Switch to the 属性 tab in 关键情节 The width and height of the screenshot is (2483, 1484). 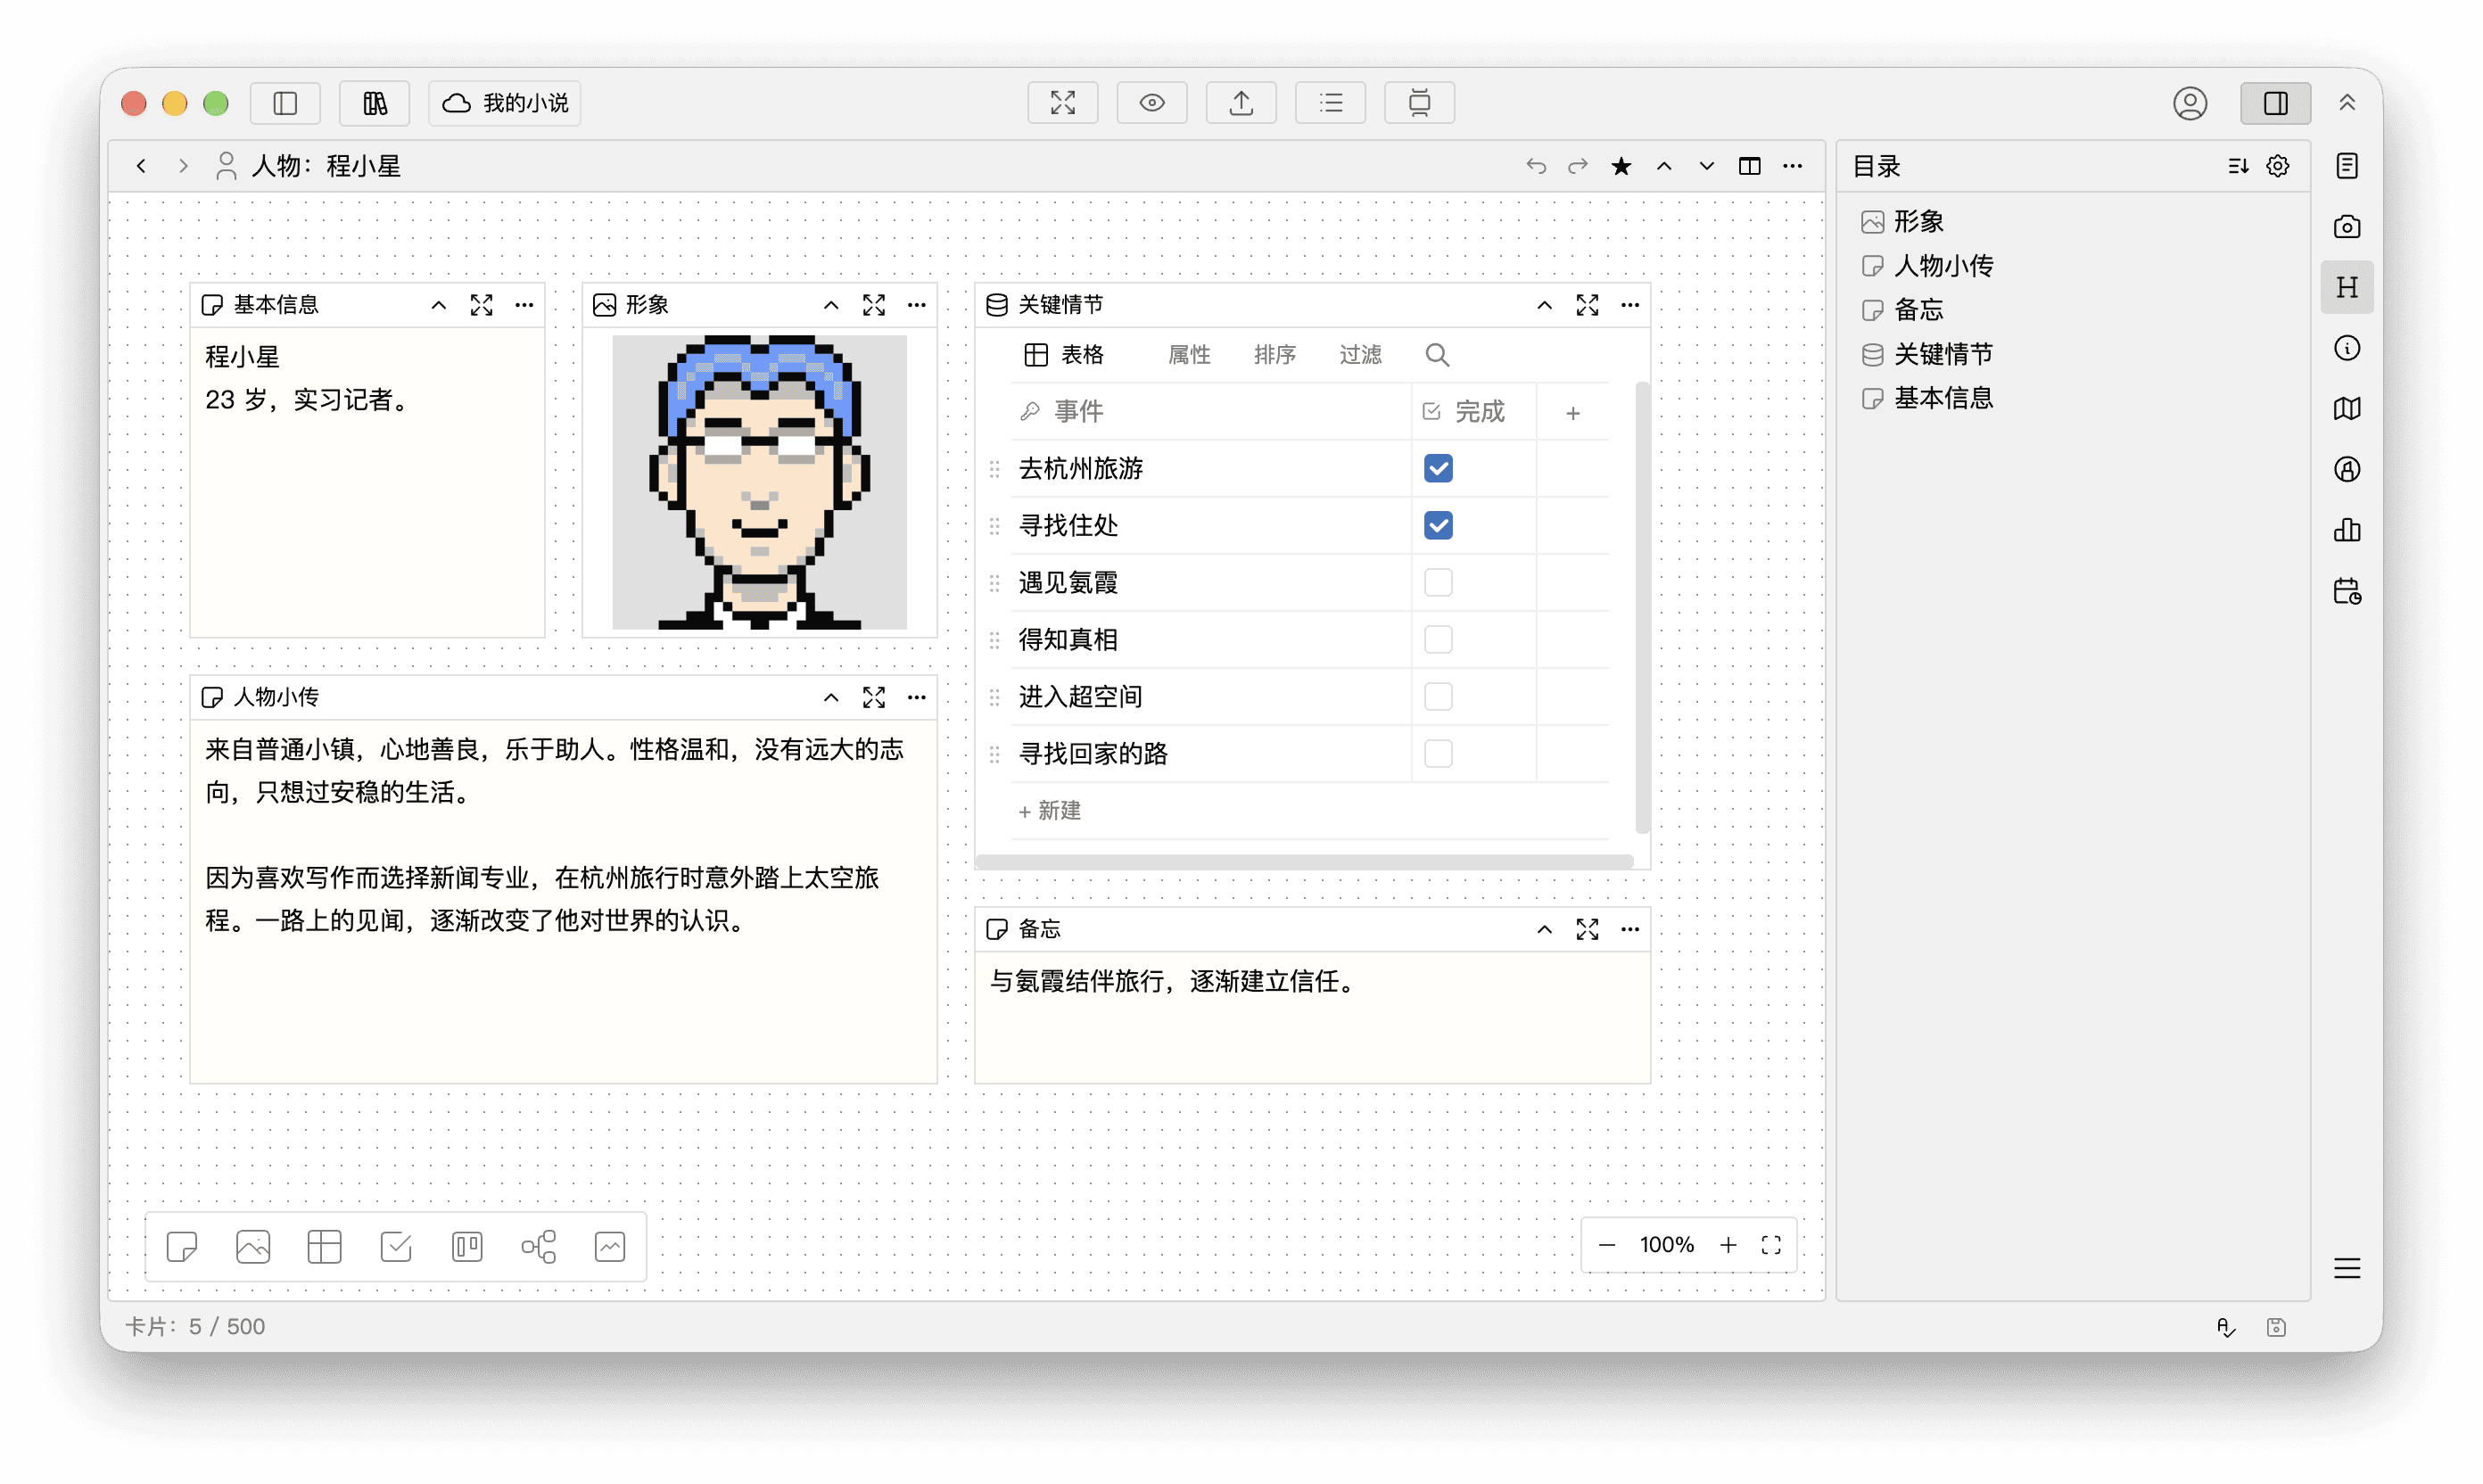(1188, 355)
